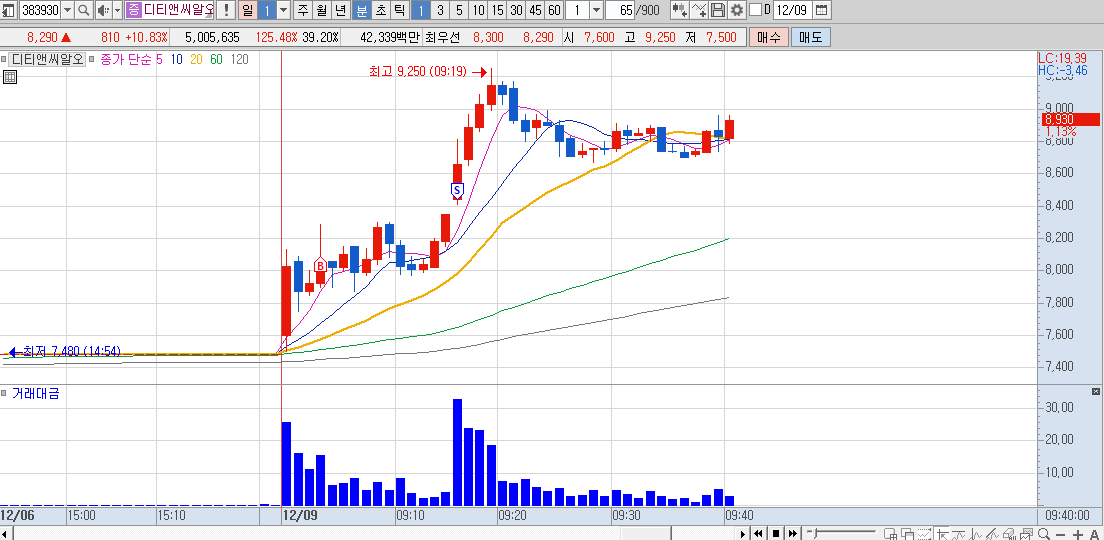The width and height of the screenshot is (1104, 540).
Task: Select the 분 minute period toggle
Action: click(x=361, y=10)
